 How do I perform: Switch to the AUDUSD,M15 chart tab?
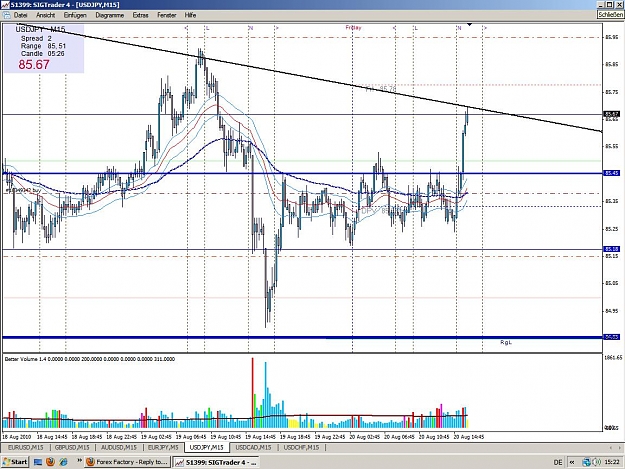click(x=119, y=447)
